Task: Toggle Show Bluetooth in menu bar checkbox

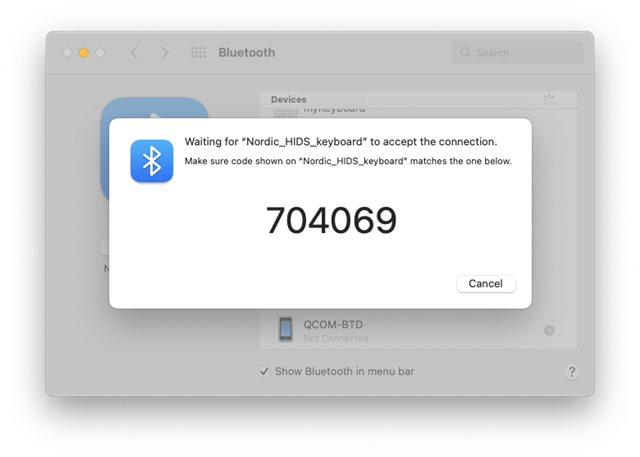Action: click(x=264, y=371)
